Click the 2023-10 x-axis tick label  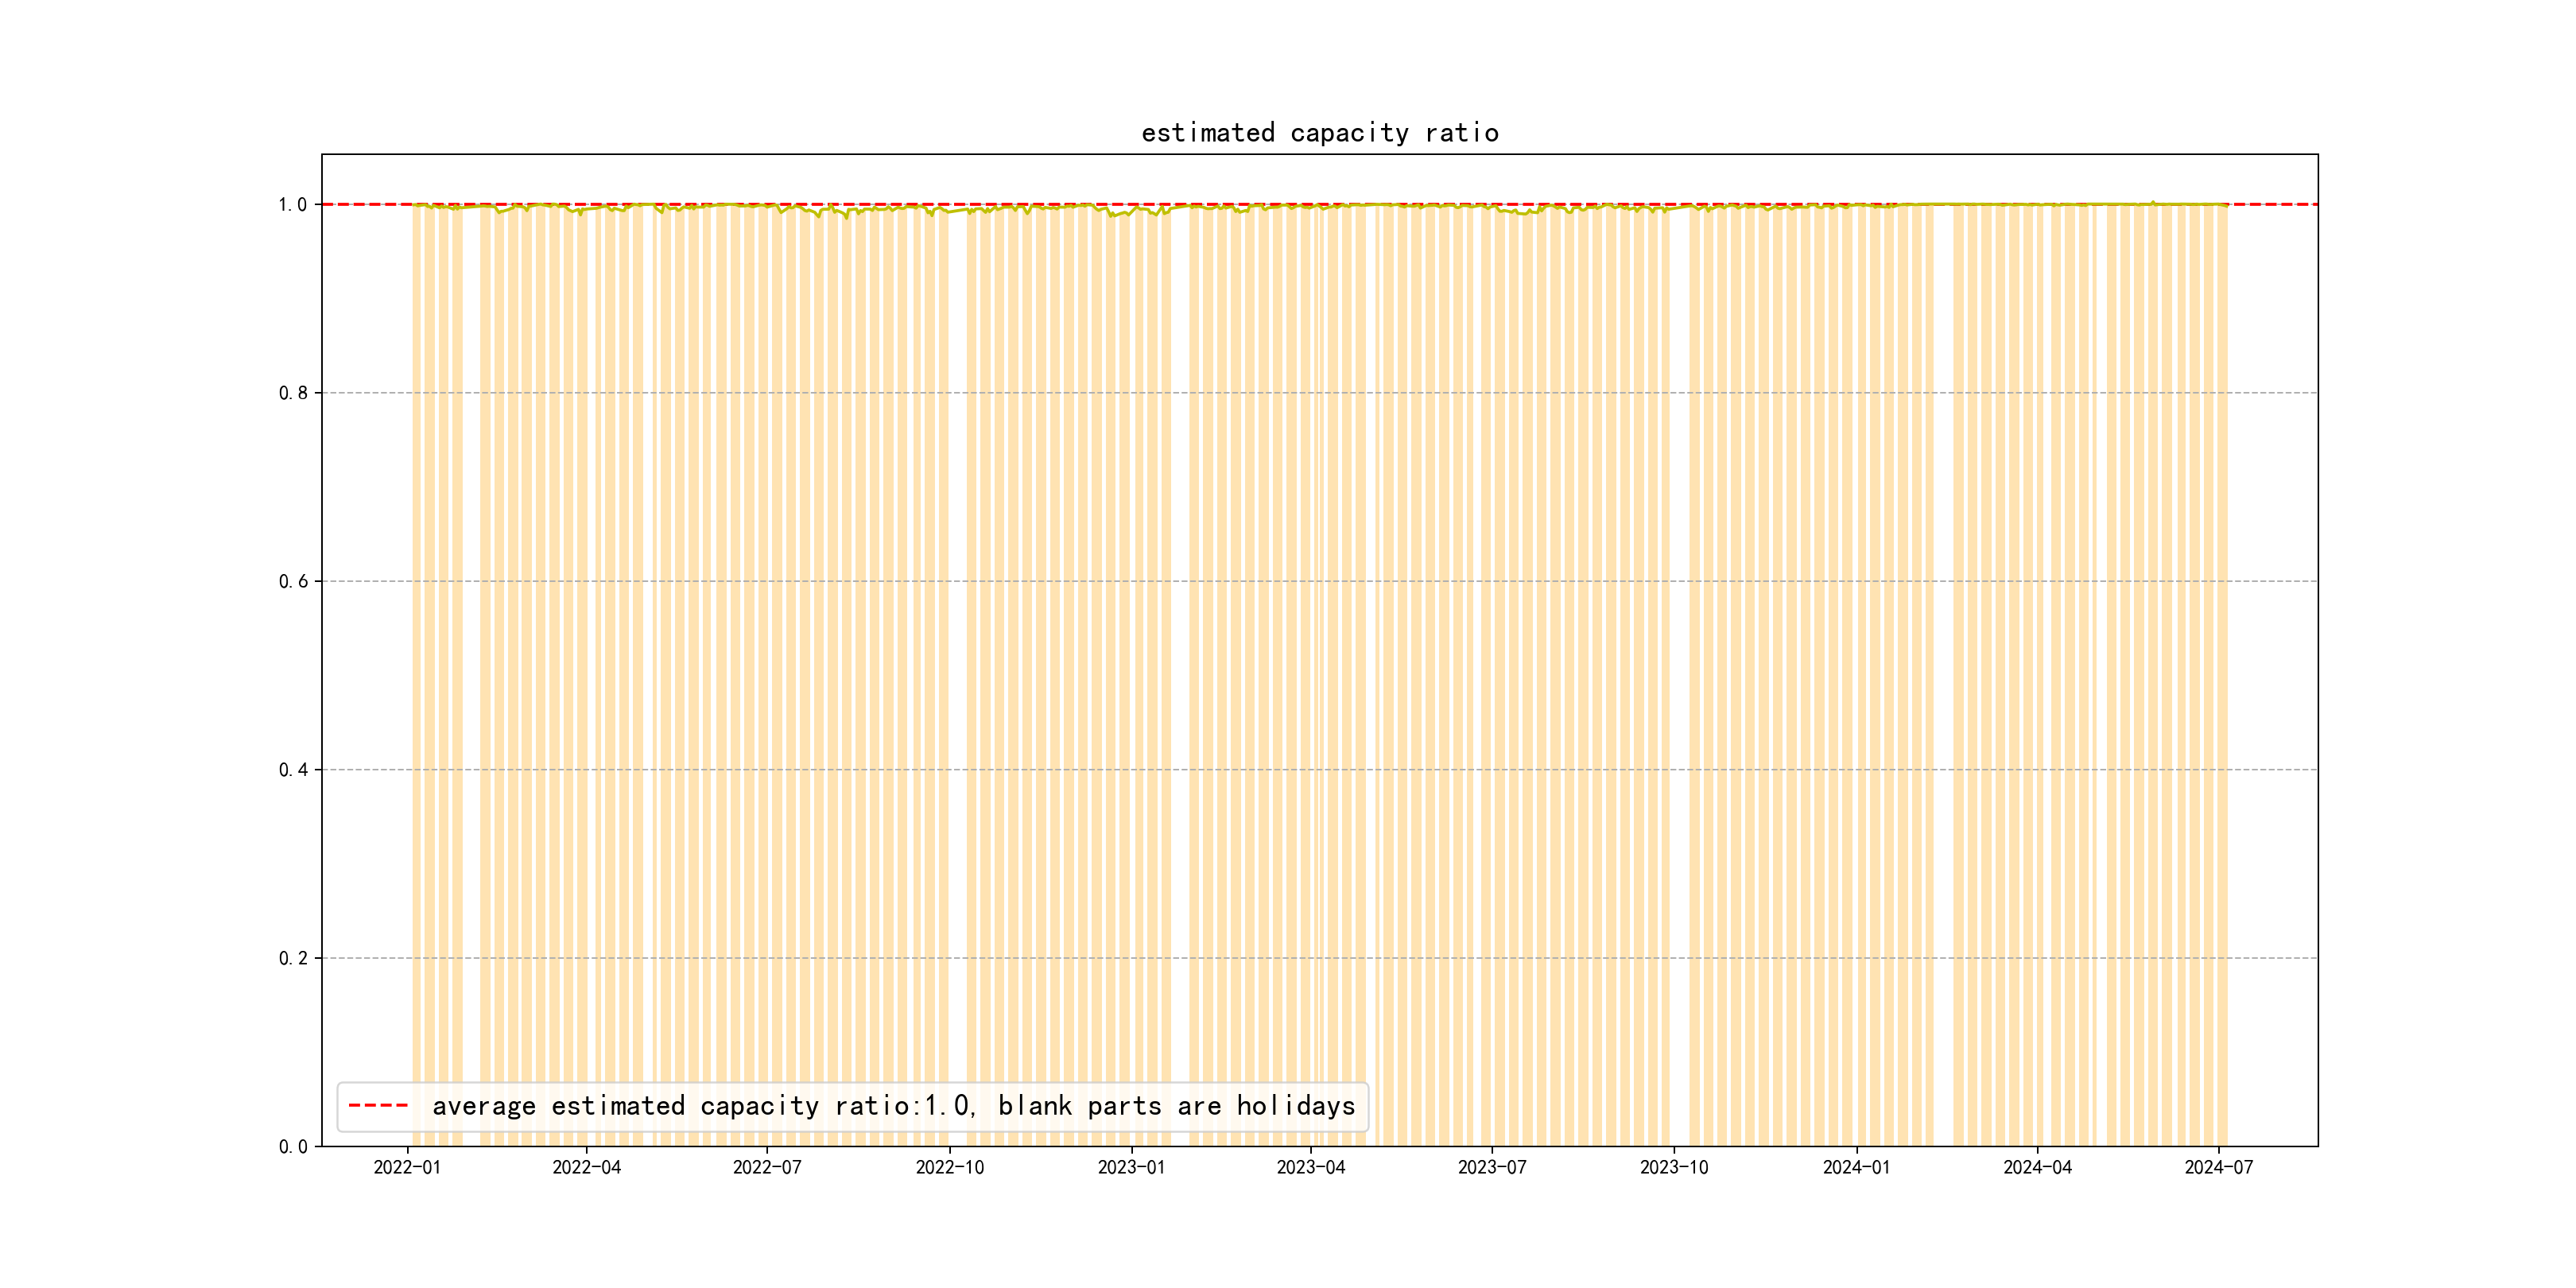pyautogui.click(x=1674, y=1168)
